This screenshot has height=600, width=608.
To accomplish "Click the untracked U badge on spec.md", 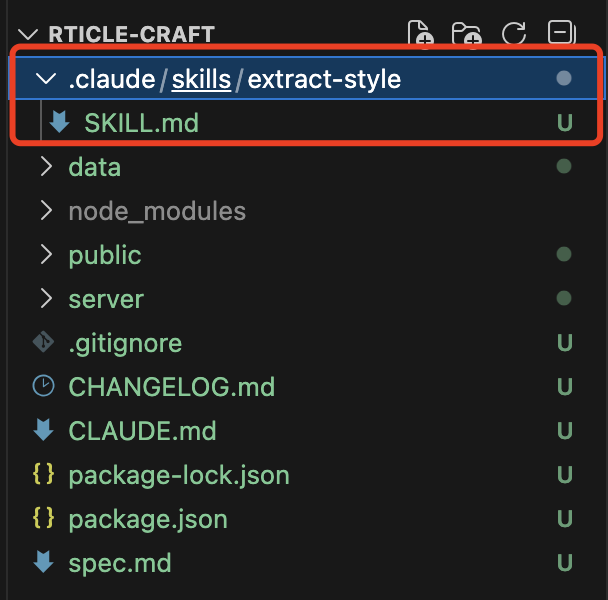I will click(564, 562).
